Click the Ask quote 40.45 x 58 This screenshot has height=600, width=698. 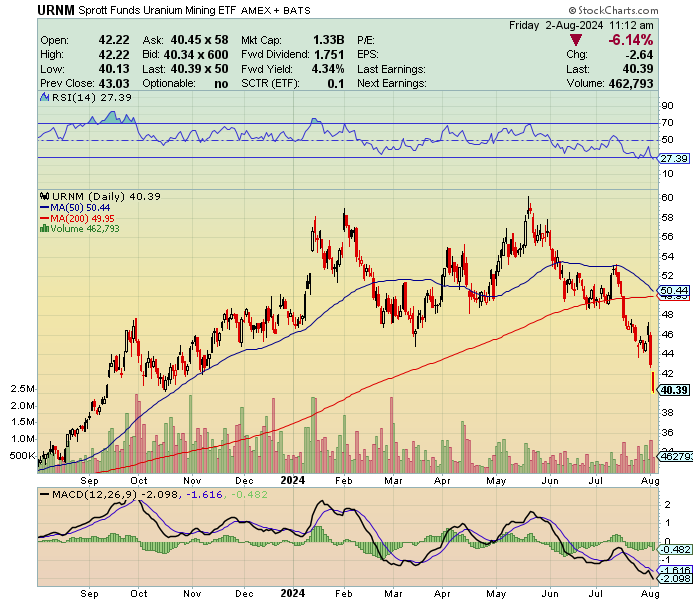pyautogui.click(x=199, y=40)
